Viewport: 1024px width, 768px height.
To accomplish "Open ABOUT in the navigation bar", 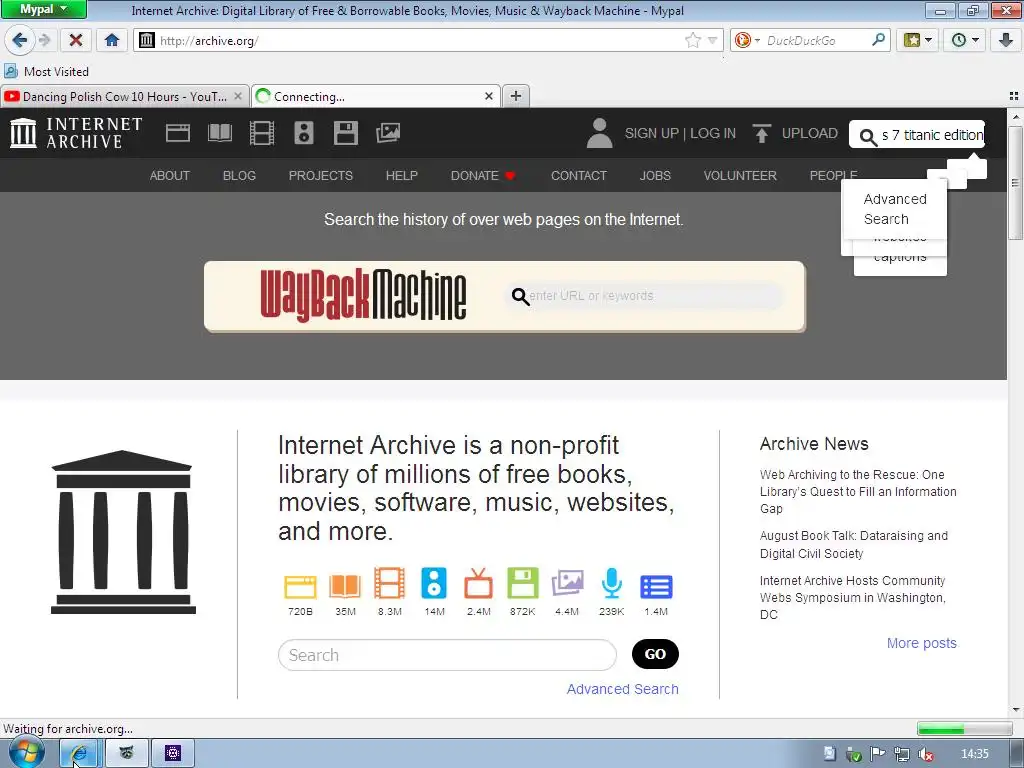I will click(170, 176).
